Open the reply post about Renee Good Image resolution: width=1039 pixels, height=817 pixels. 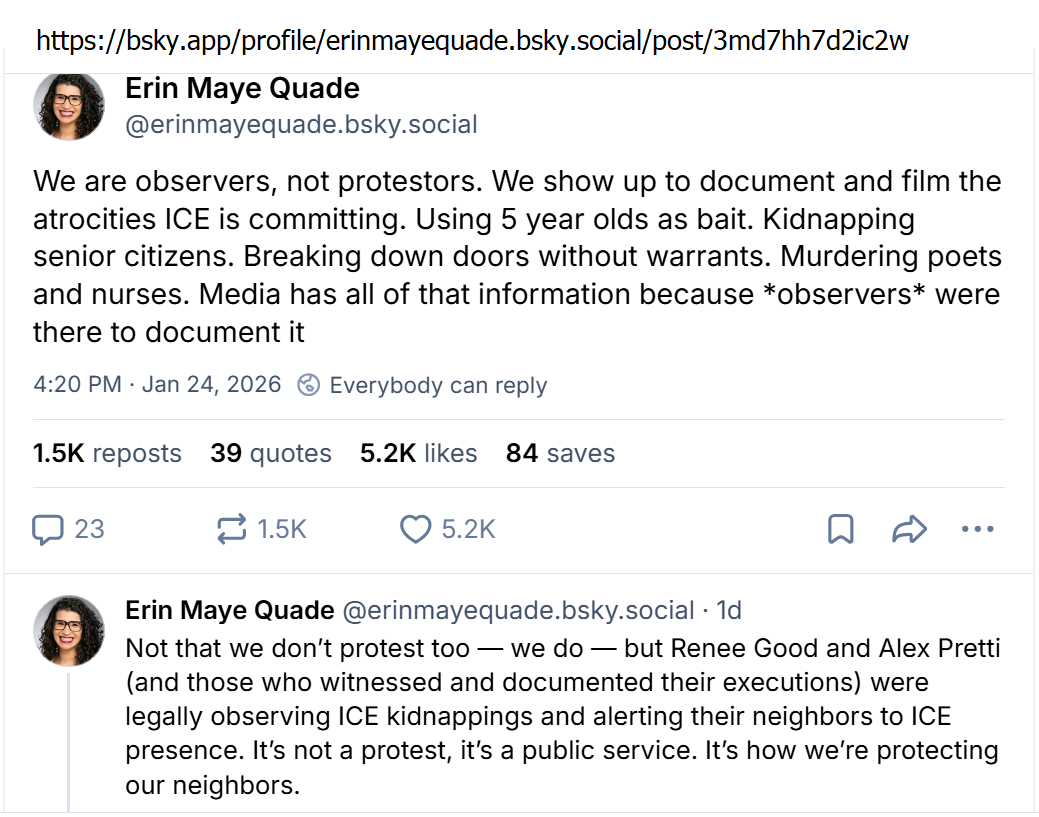(560, 716)
